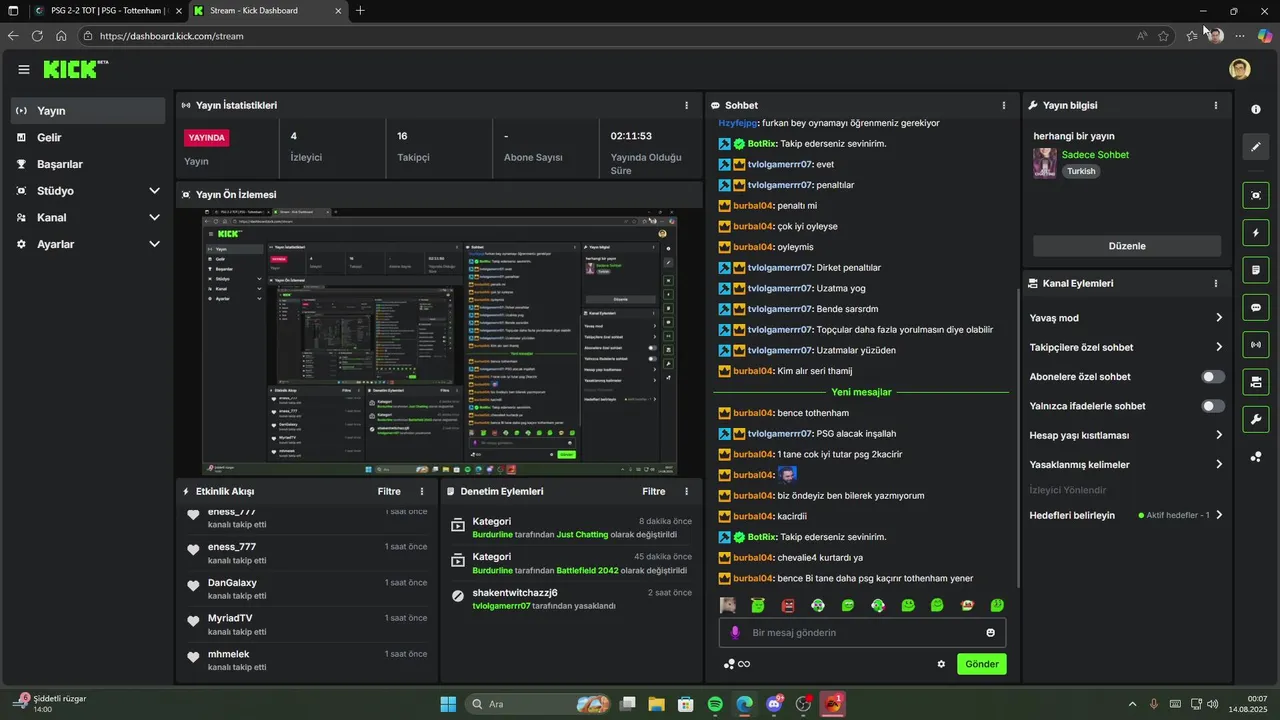This screenshot has height=720, width=1280.
Task: Open Etkinlik Akışı panel three-dot menu
Action: click(422, 491)
